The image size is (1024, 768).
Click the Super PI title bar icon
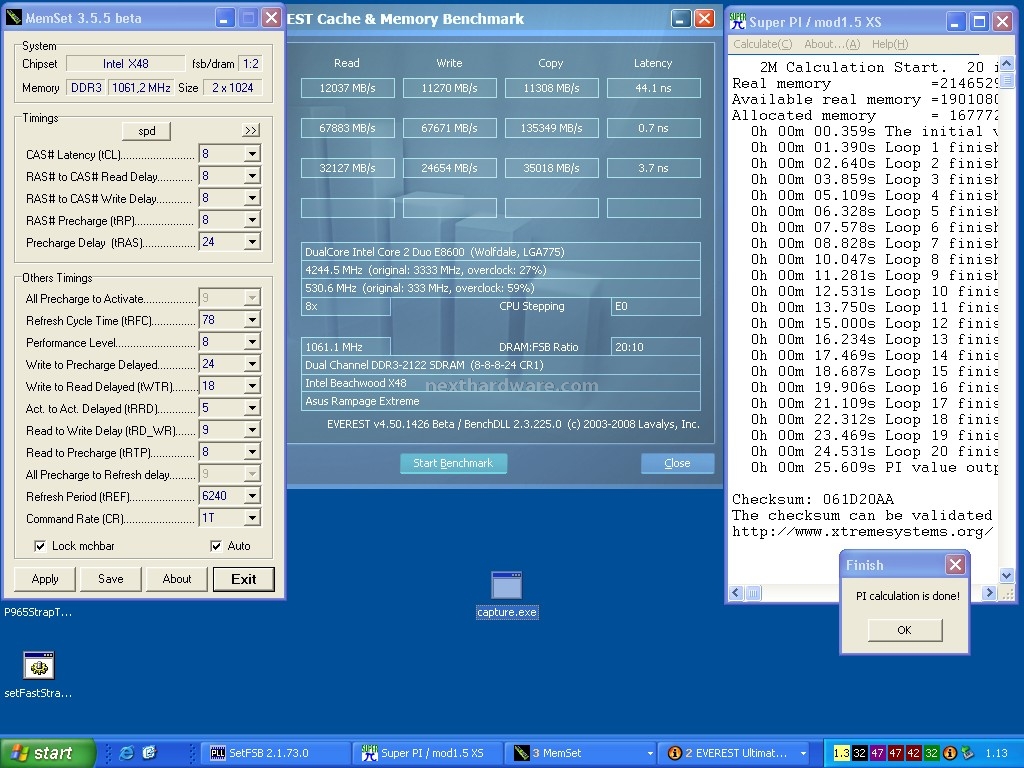click(x=737, y=22)
